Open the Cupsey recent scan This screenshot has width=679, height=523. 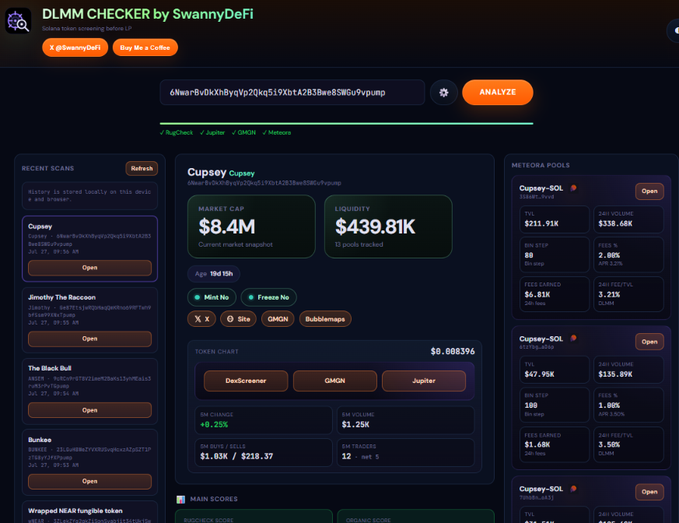pos(90,268)
